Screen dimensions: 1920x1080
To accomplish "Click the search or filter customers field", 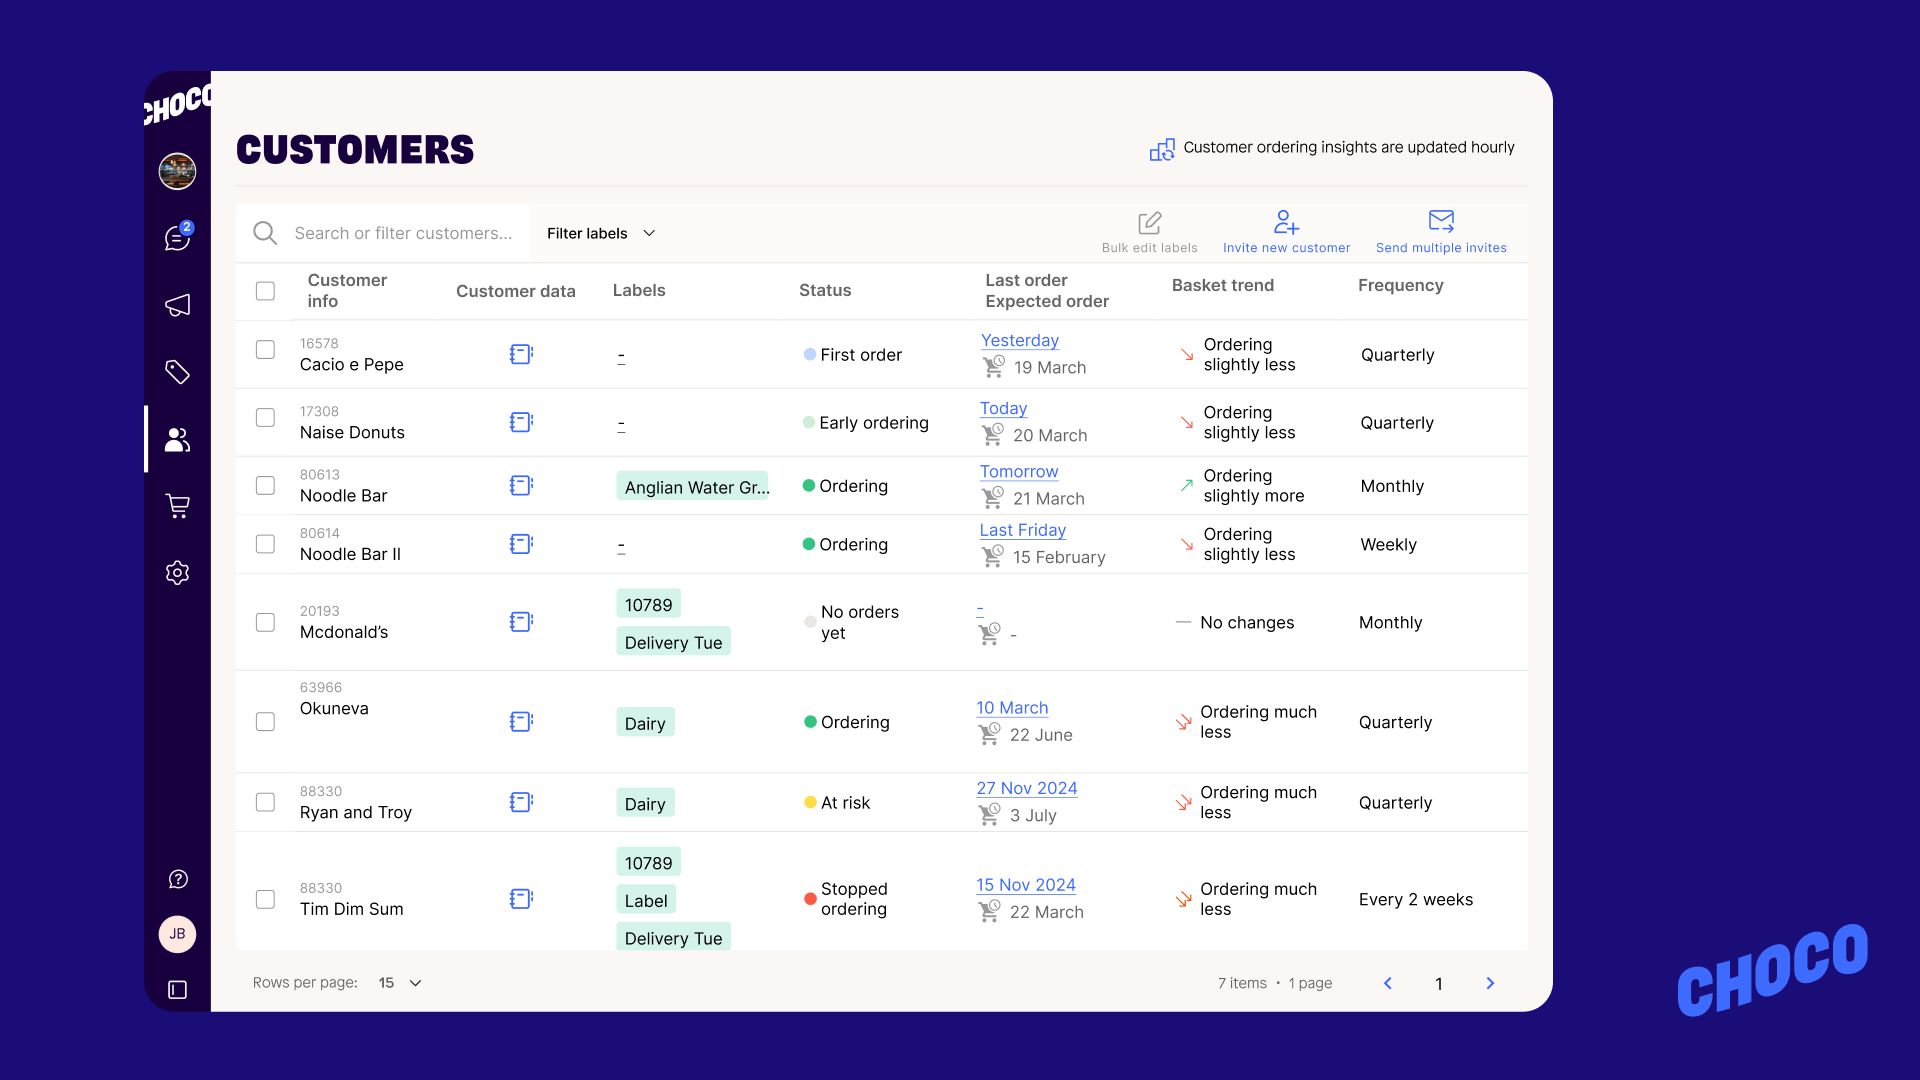I will 403,233.
